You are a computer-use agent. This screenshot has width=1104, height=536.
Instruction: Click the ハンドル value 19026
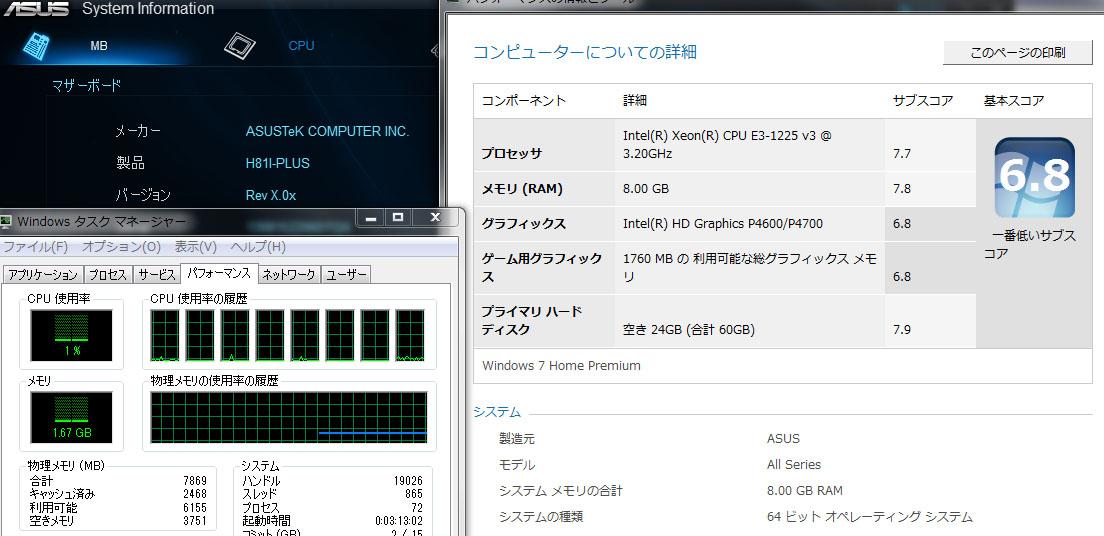408,481
